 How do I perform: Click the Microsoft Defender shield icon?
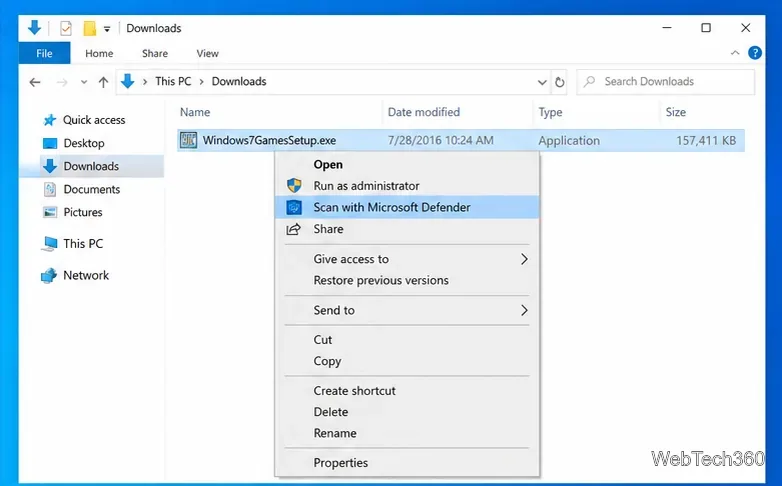click(x=294, y=207)
